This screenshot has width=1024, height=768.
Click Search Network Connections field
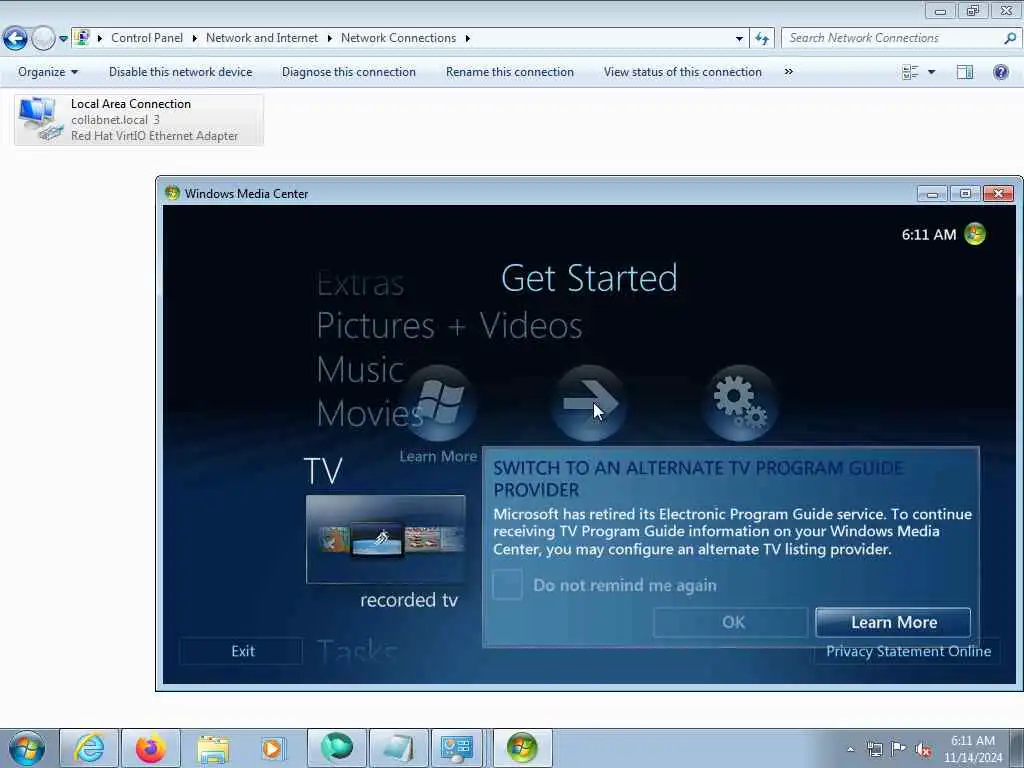click(x=891, y=38)
